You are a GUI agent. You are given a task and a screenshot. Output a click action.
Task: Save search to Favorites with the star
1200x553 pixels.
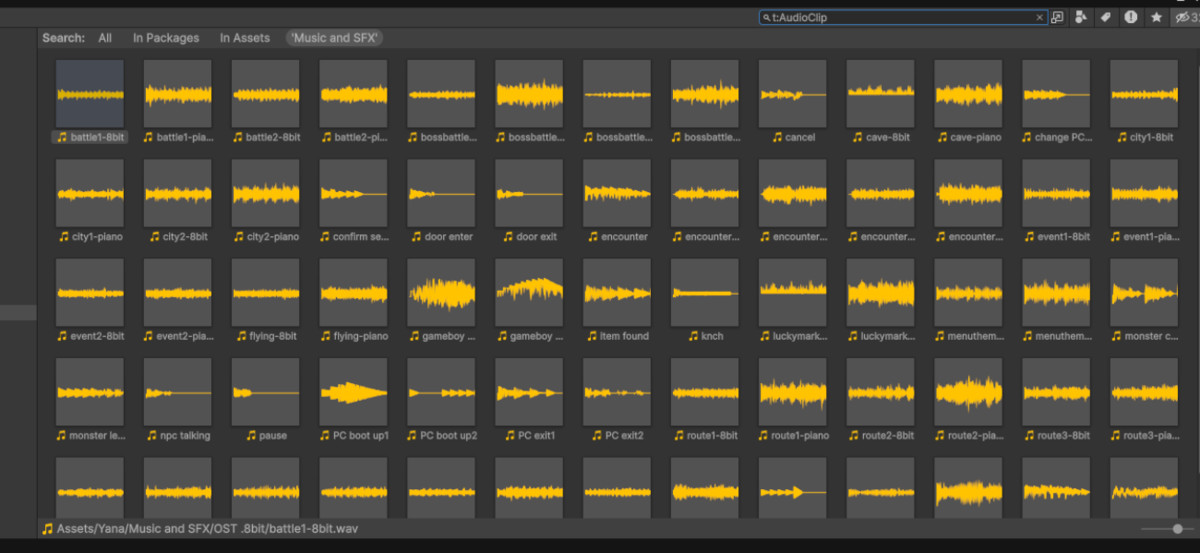coord(1156,18)
